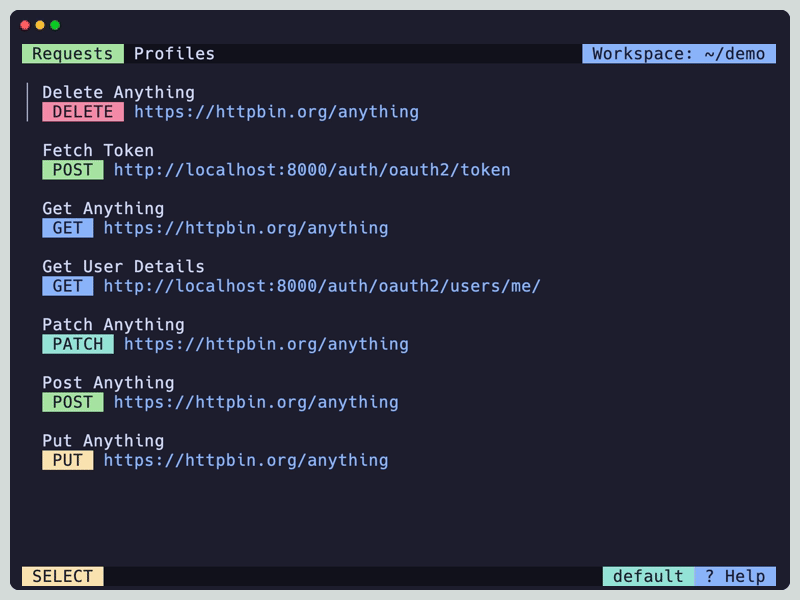Click the POST badge under Post Anything
Viewport: 800px width, 600px height.
point(73,402)
